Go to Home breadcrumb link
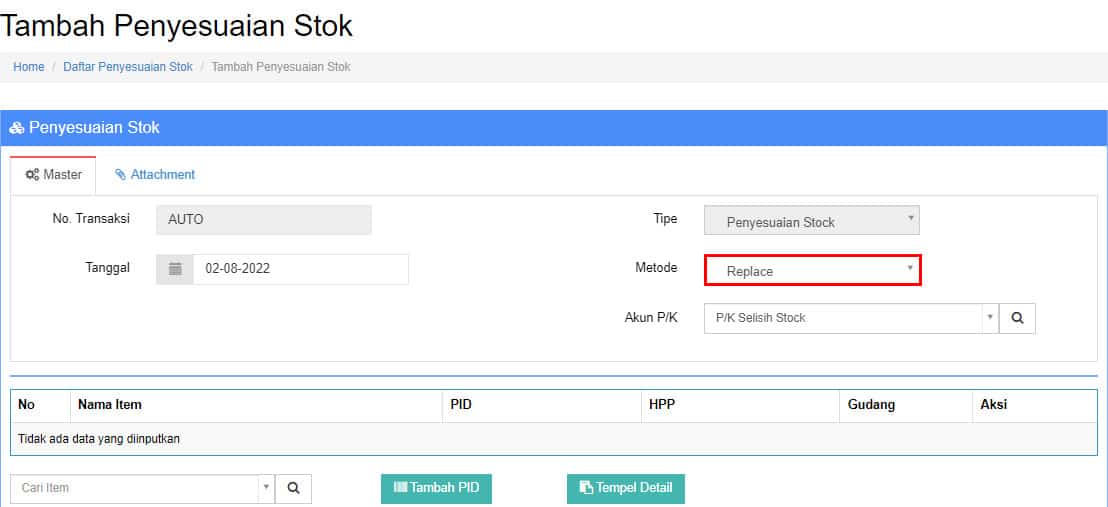The image size is (1108, 507). (29, 67)
